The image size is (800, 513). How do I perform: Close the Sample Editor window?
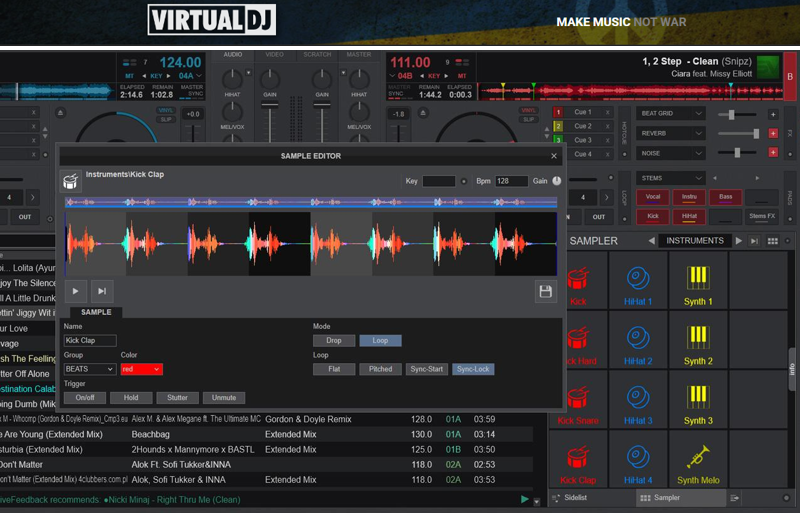554,156
